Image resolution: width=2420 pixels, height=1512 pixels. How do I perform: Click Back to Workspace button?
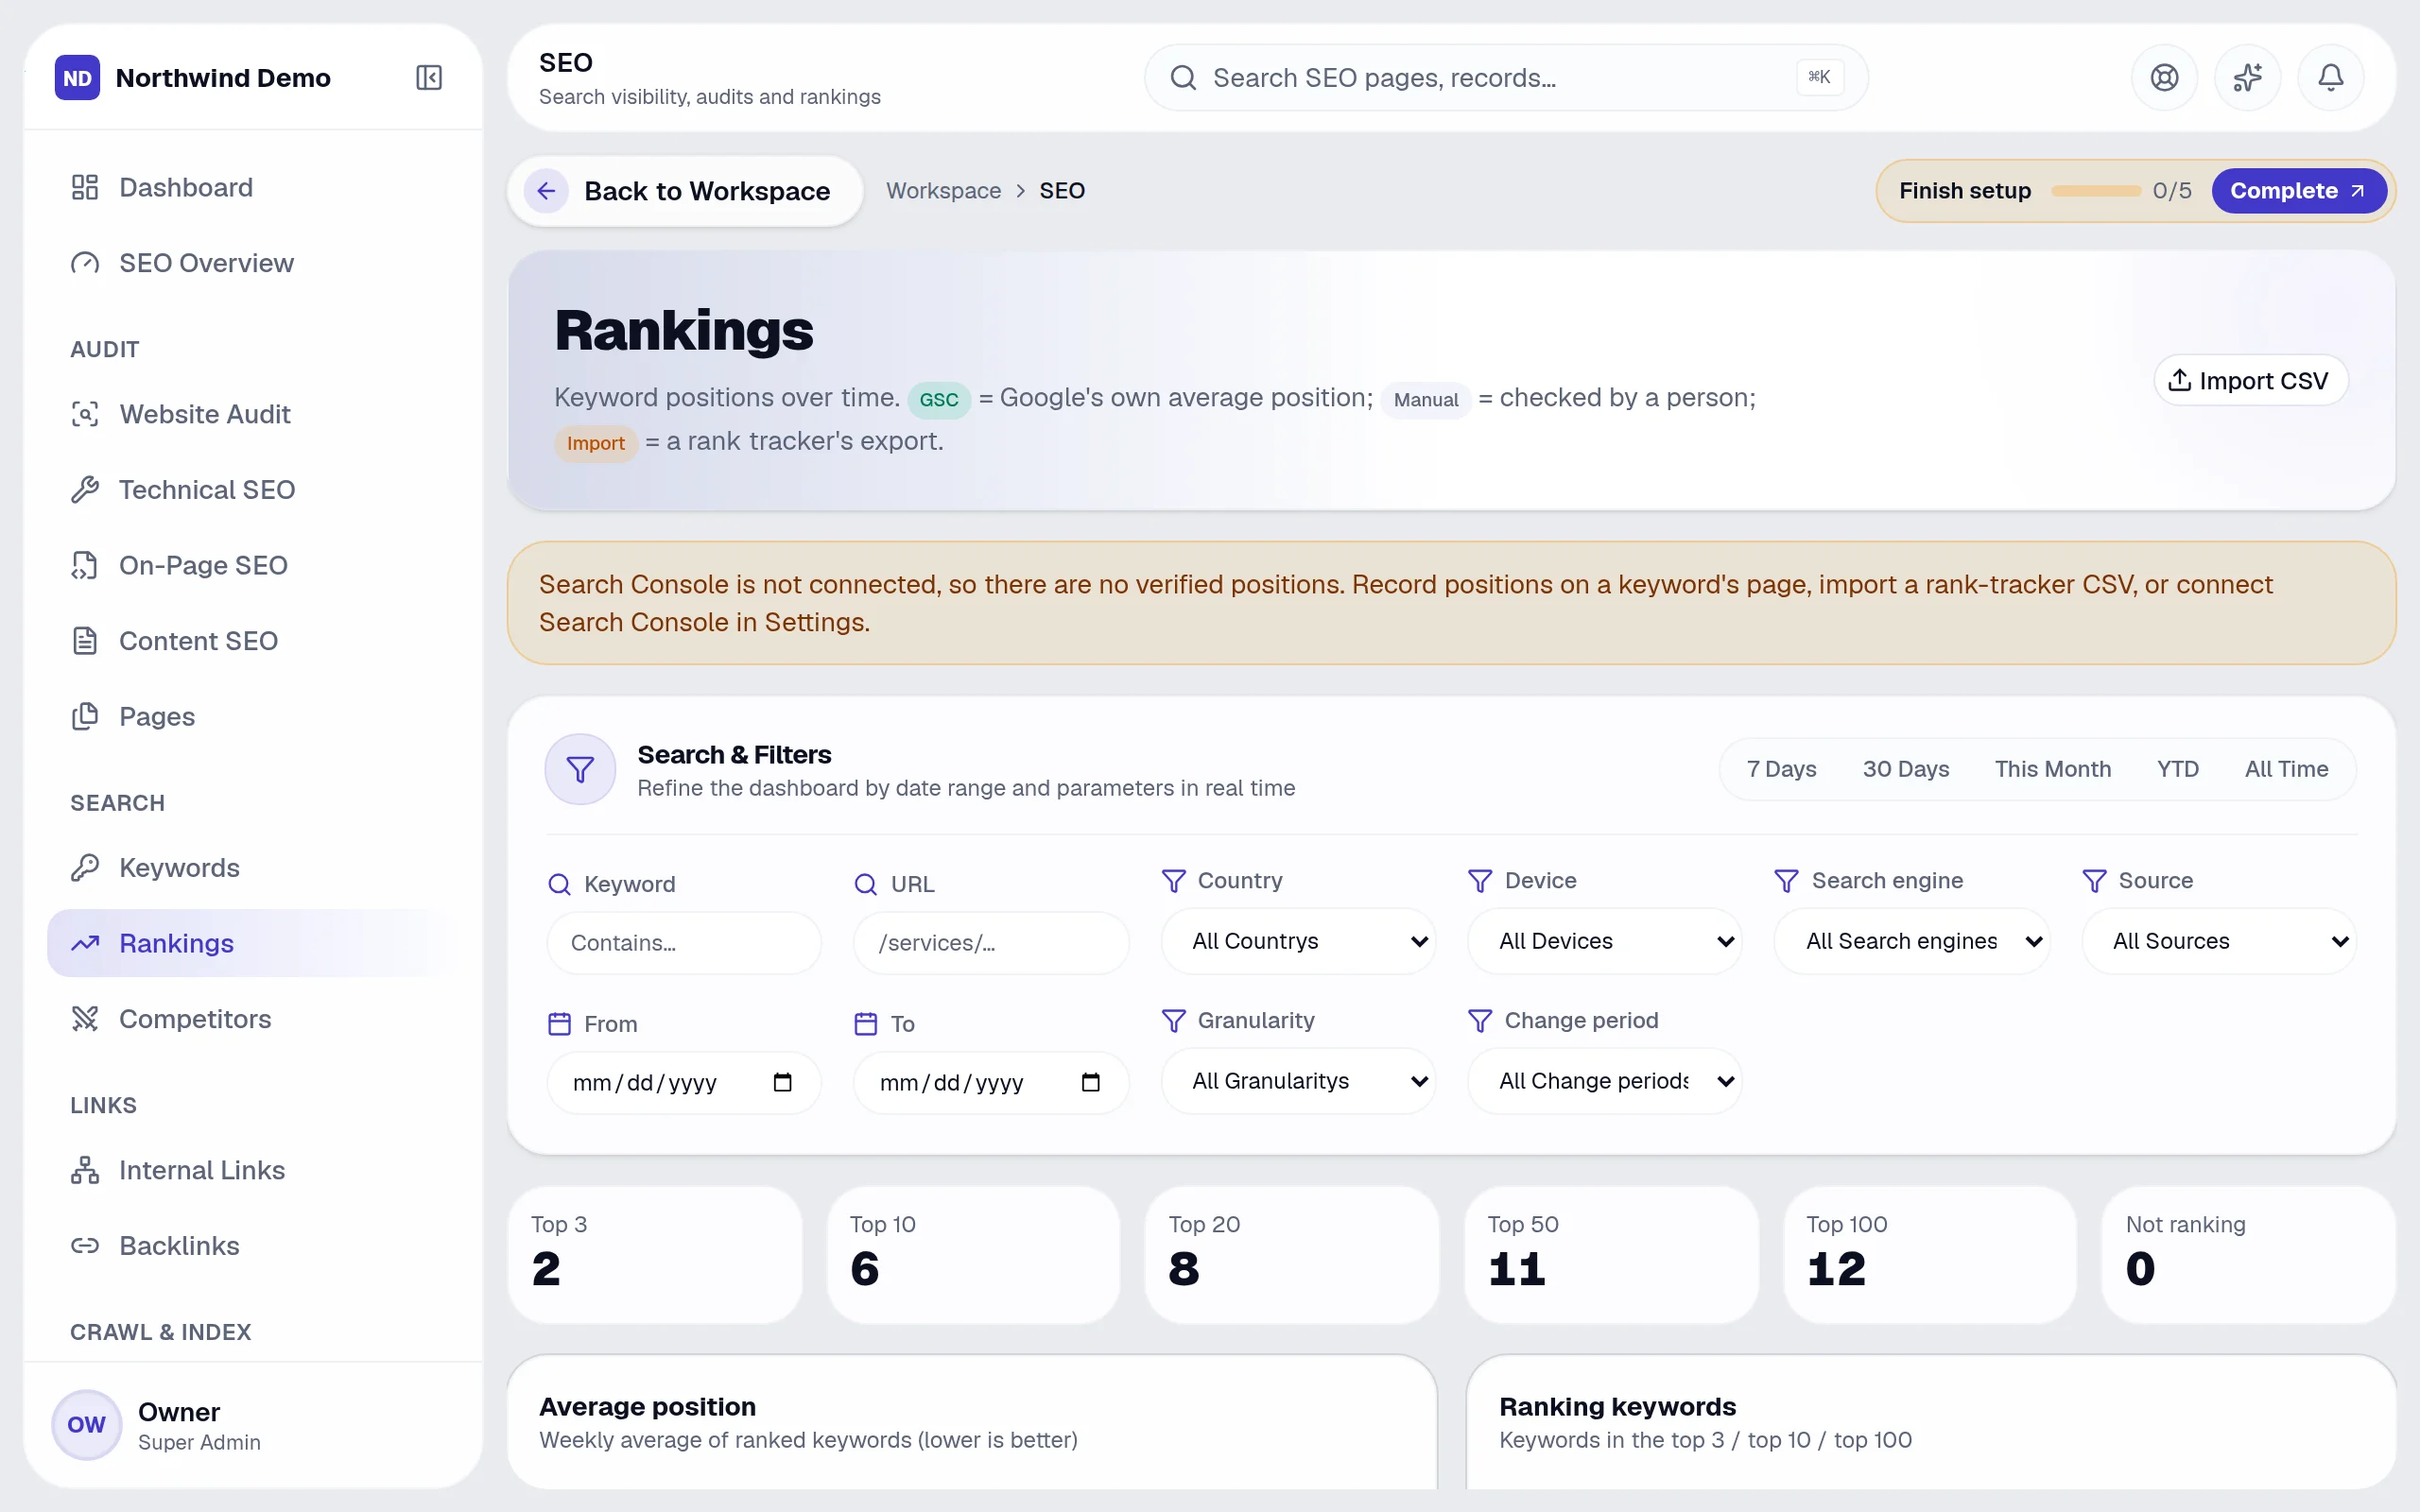coord(685,190)
